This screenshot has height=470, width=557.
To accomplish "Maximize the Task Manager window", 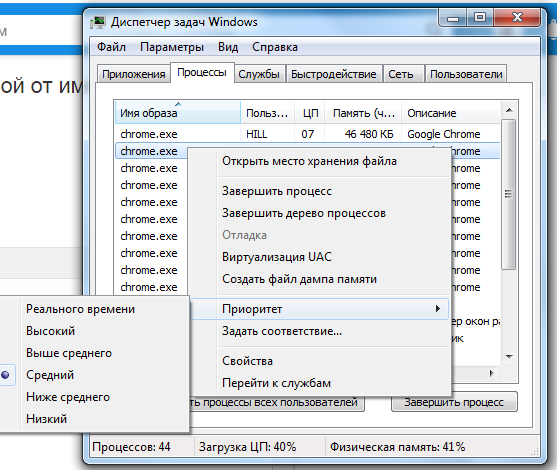I will 480,17.
